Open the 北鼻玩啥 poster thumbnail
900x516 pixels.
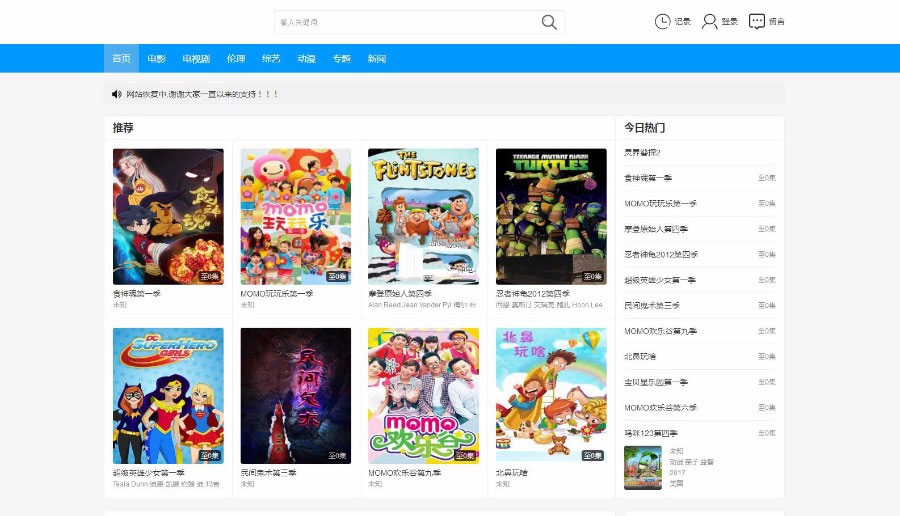click(551, 395)
